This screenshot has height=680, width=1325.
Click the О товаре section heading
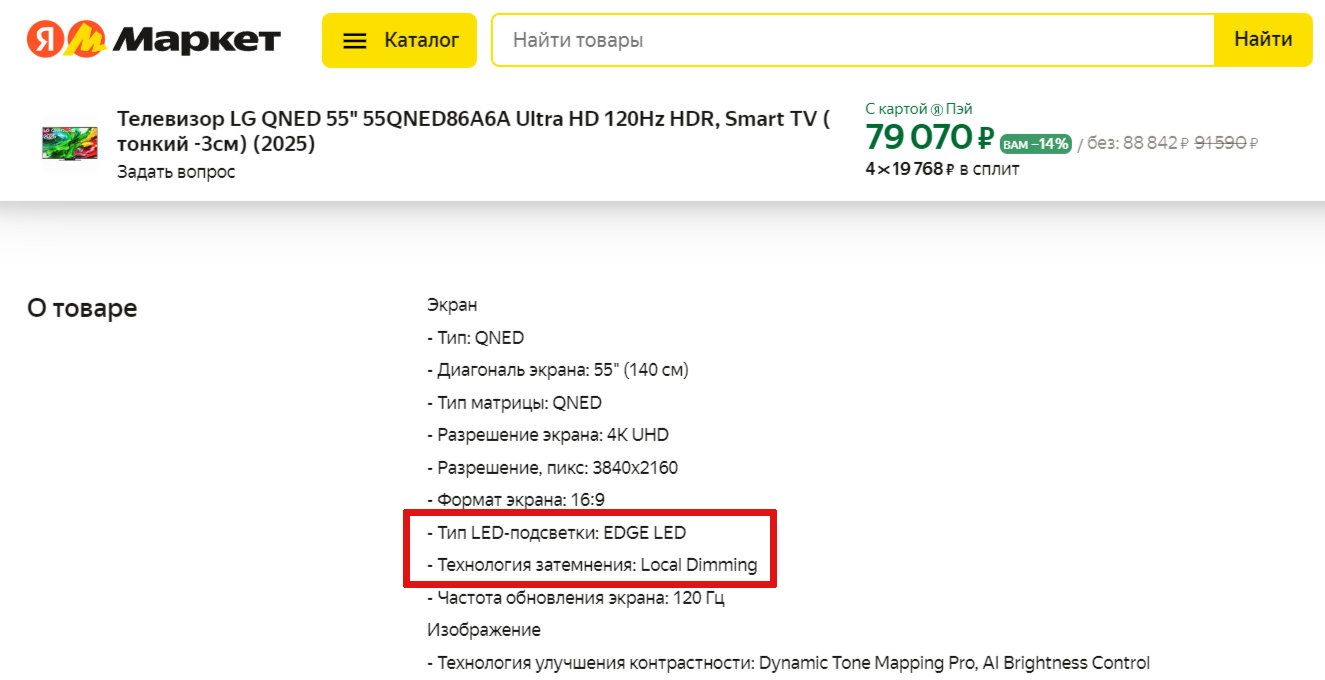tap(82, 308)
